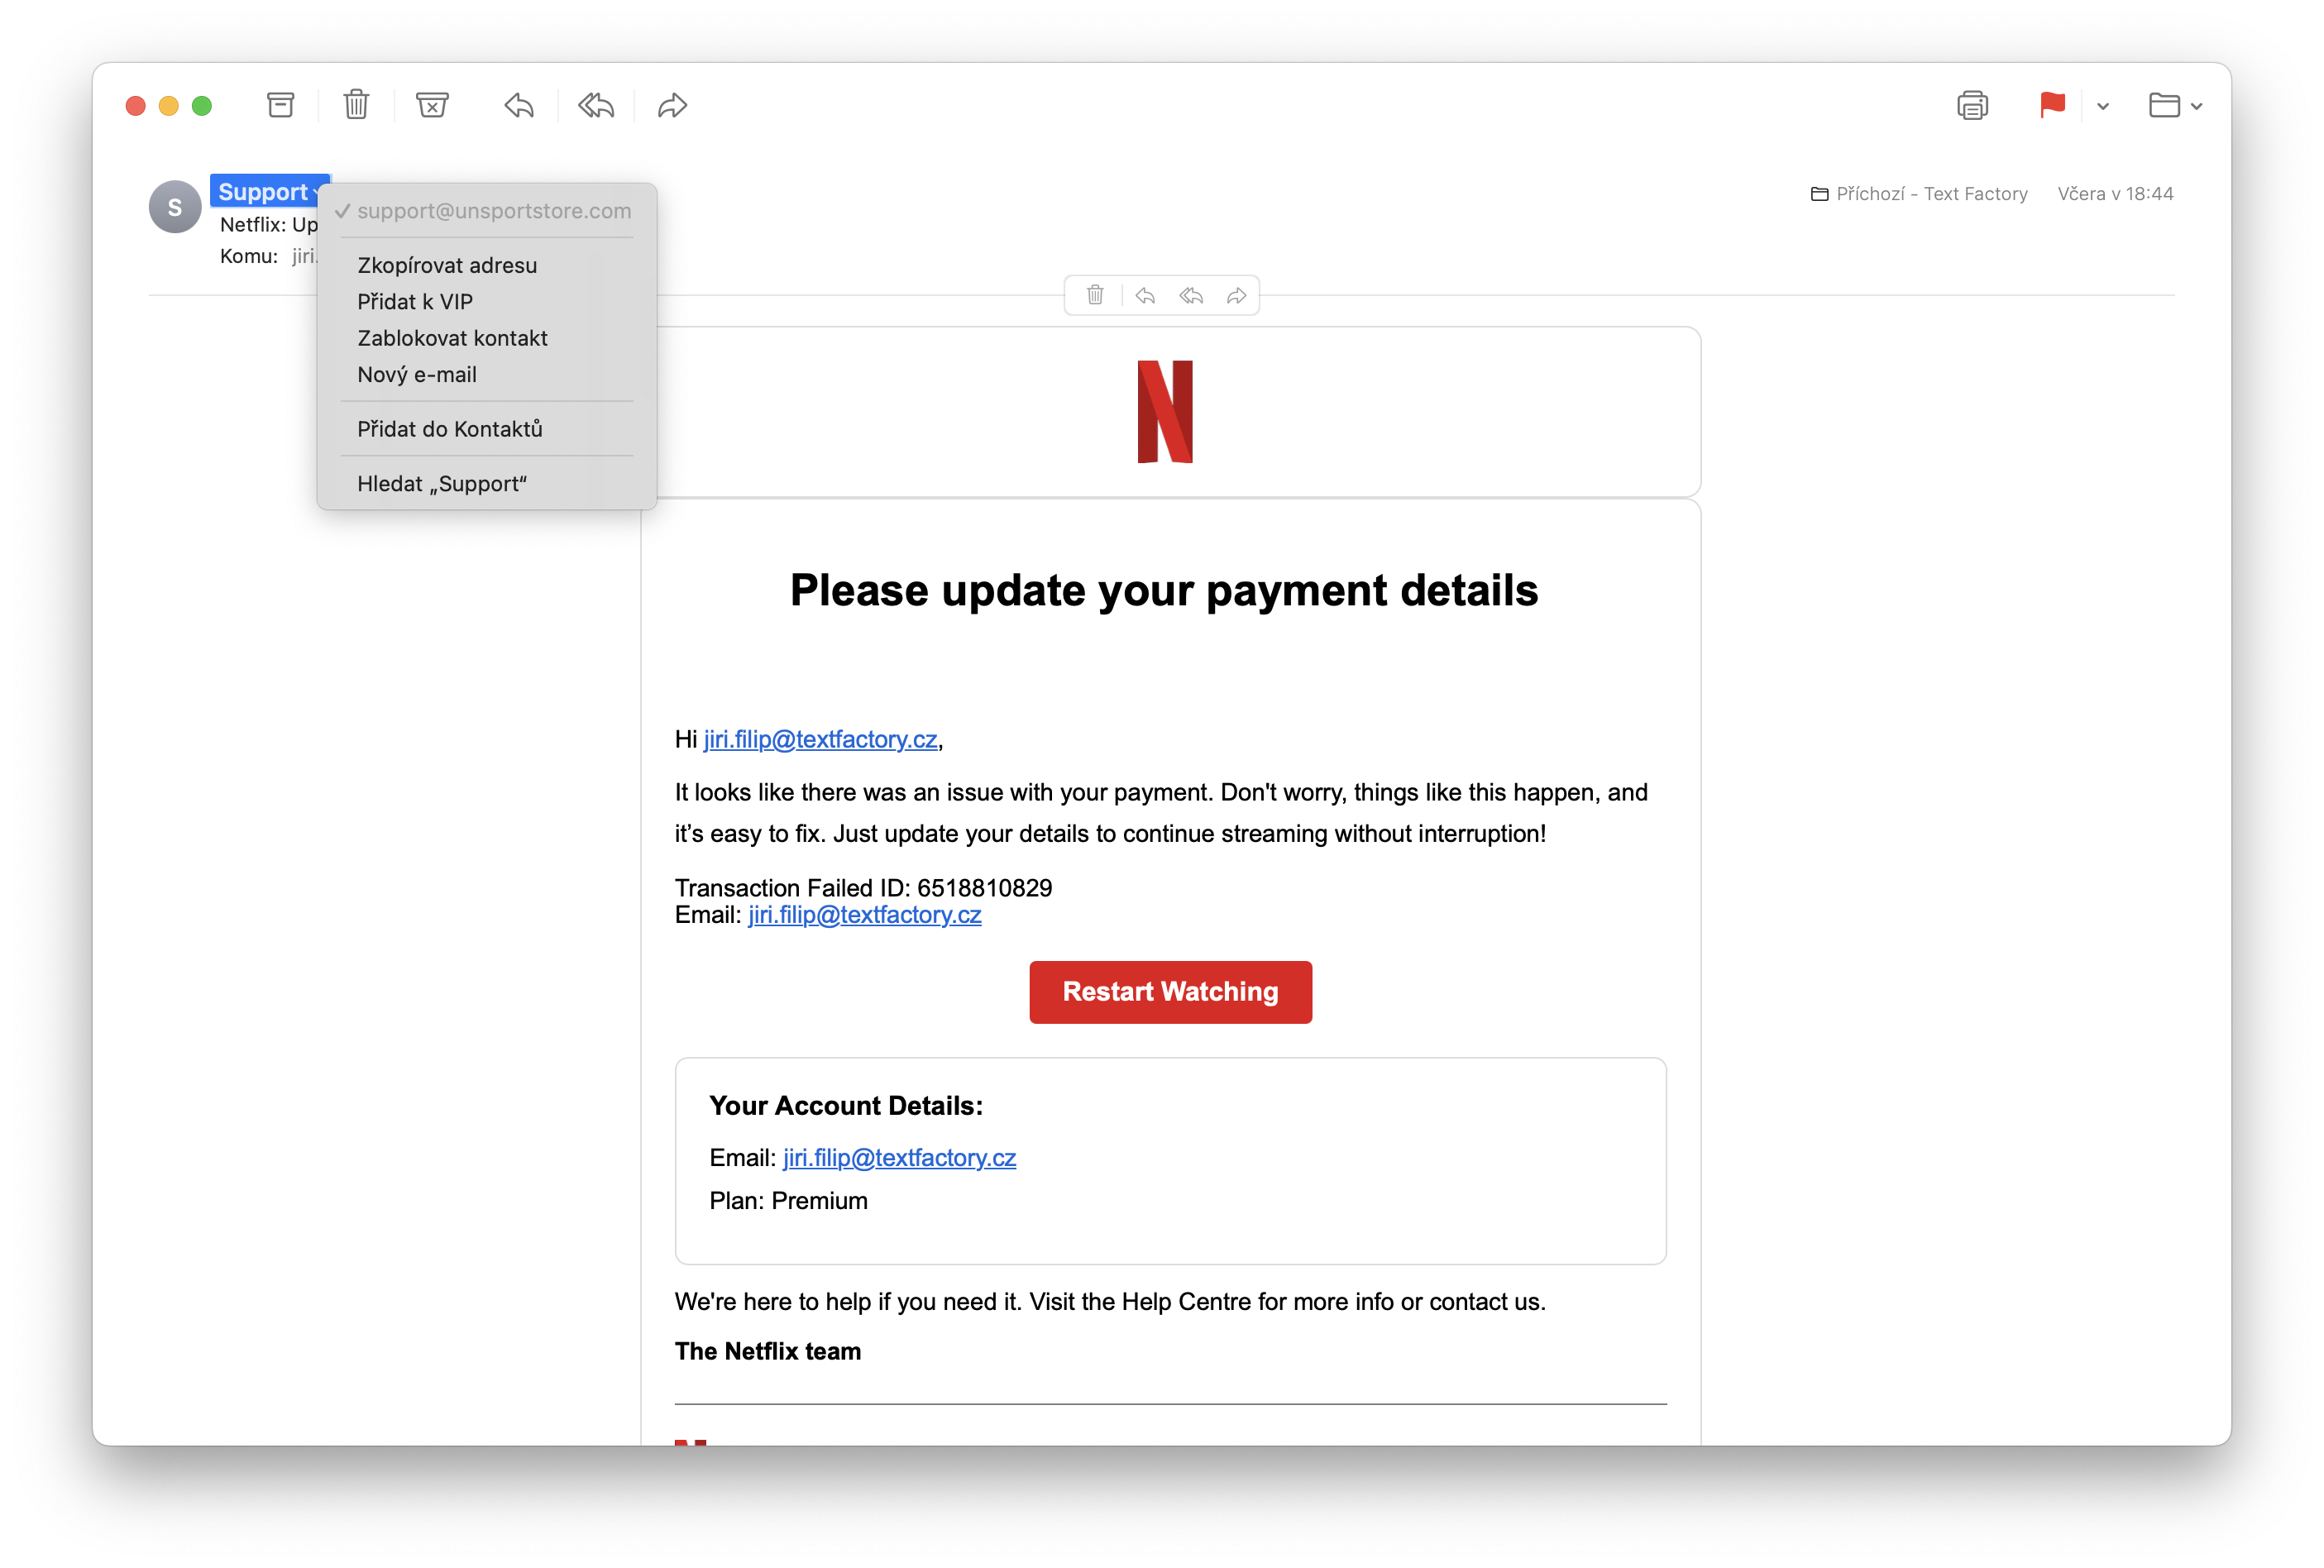
Task: Select "Hledat „Support"" menu entry
Action: tap(443, 483)
